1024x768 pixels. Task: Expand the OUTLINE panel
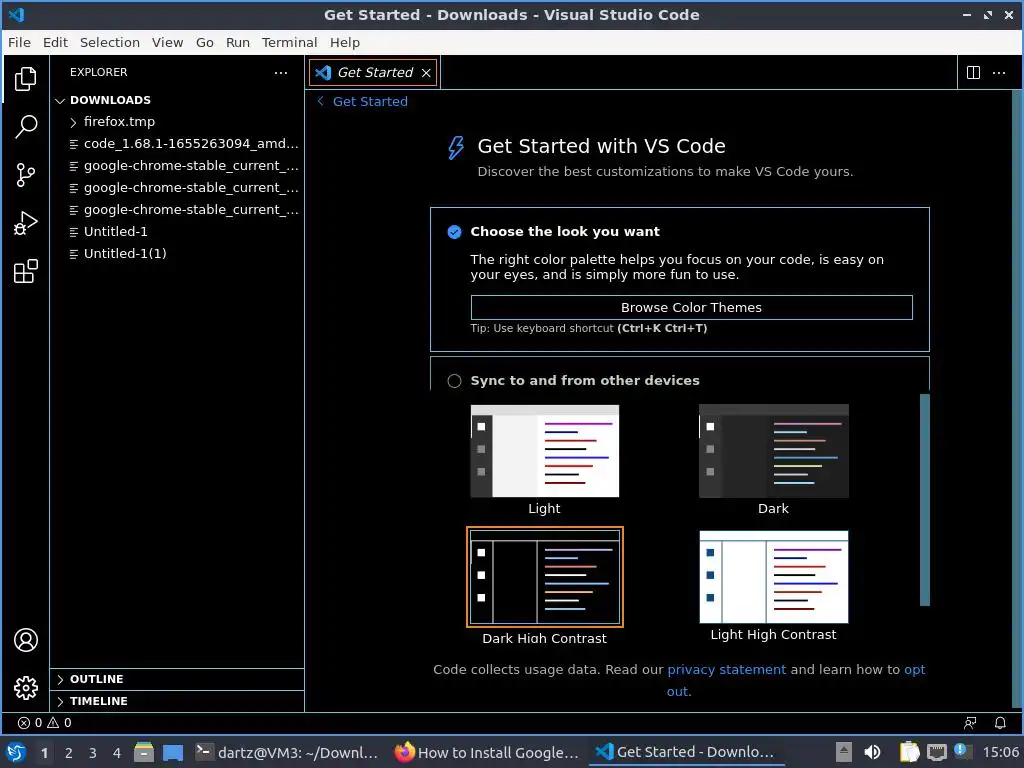pyautogui.click(x=177, y=679)
